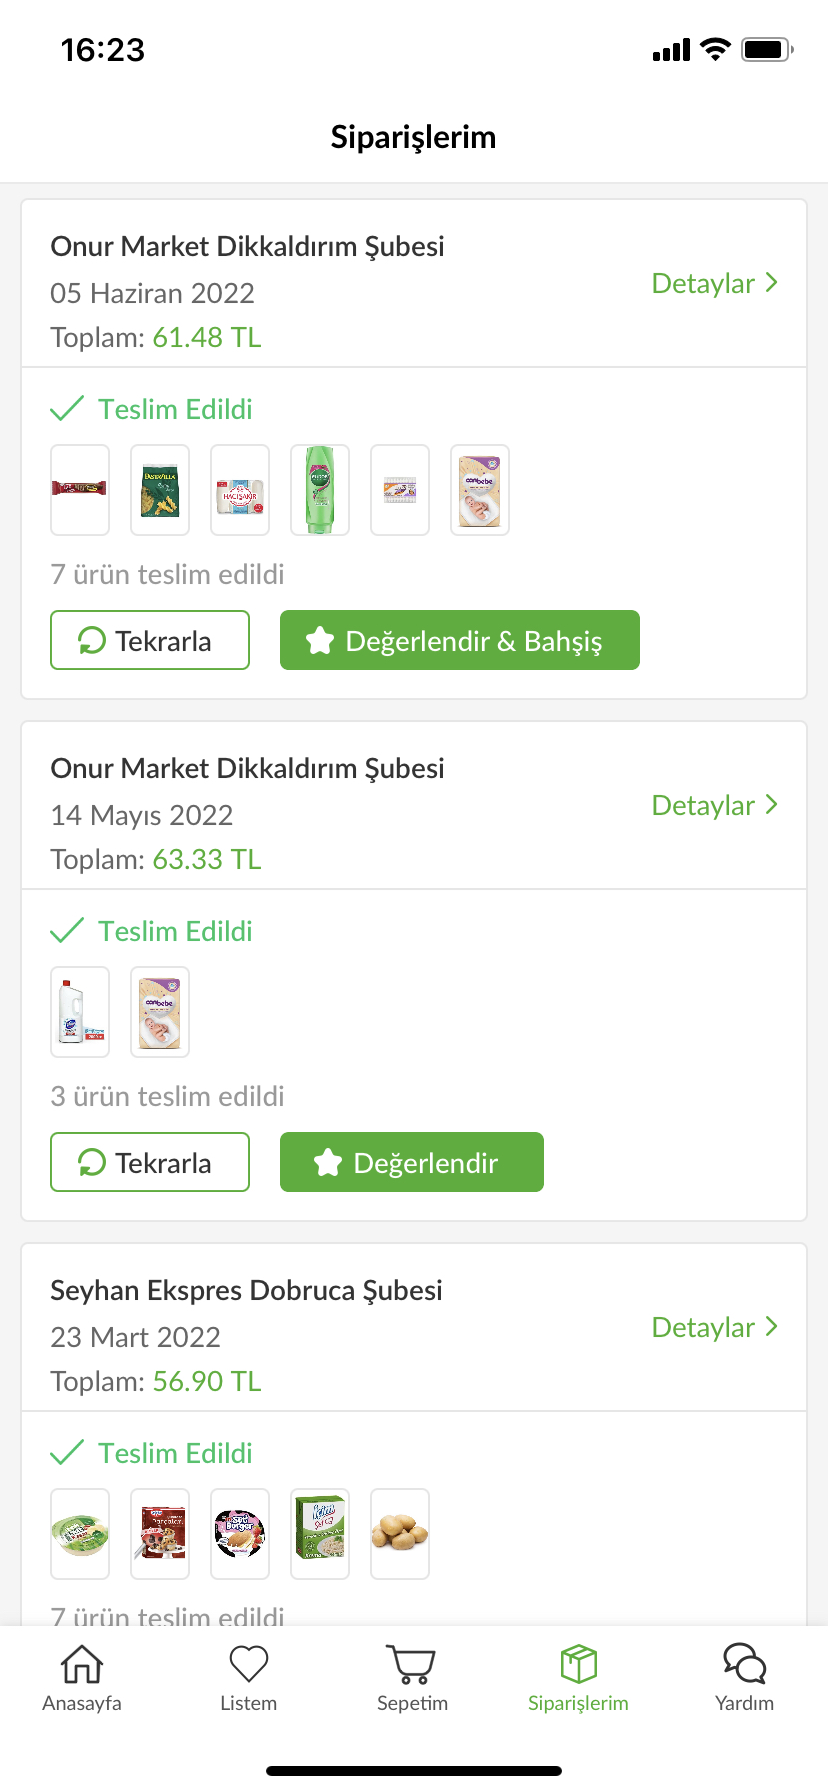Tap Değerlendir on the 14 Mayıs order

412,1162
